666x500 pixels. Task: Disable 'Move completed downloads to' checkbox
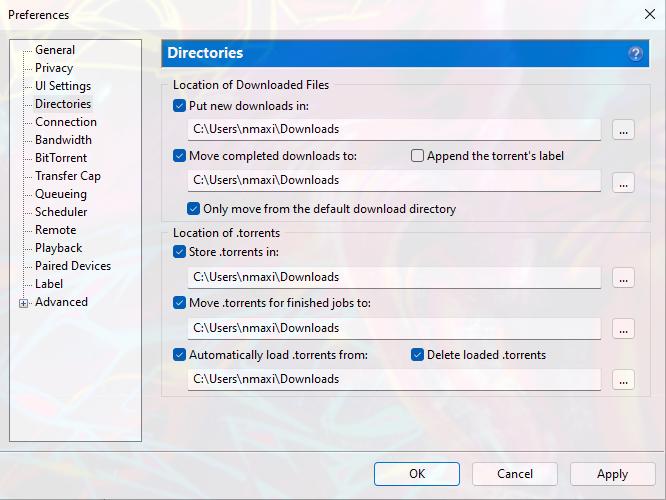point(179,156)
